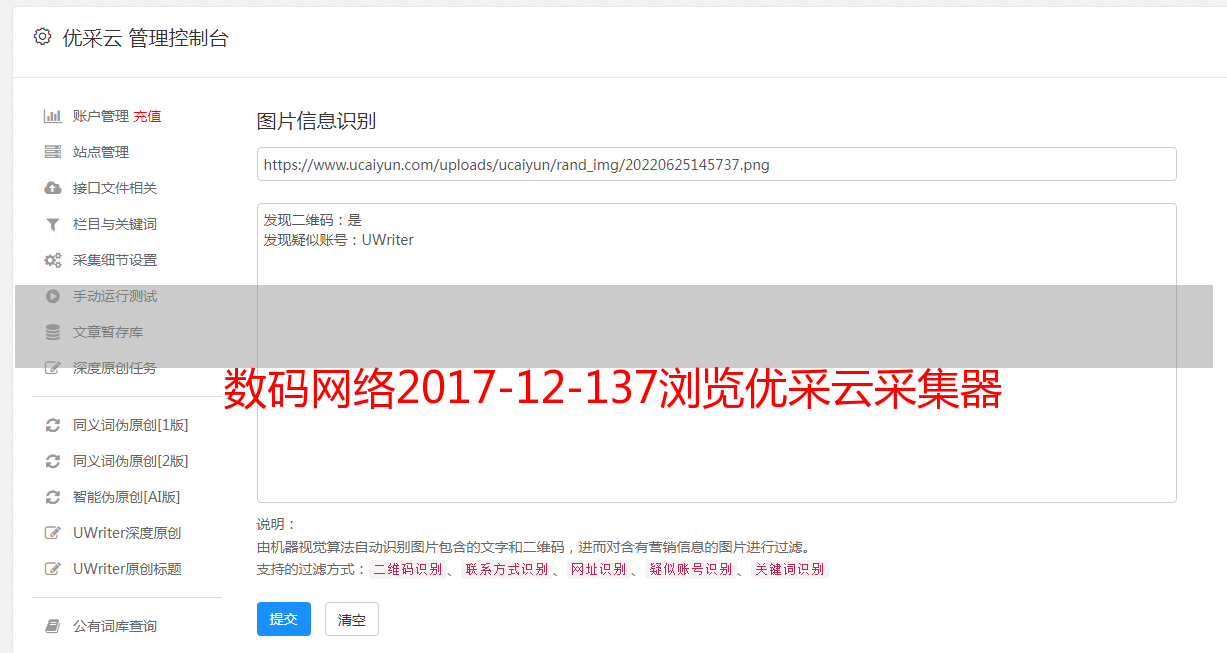The width and height of the screenshot is (1227, 653).
Task: Click the 二维码识别 filter tag
Action: coord(408,569)
